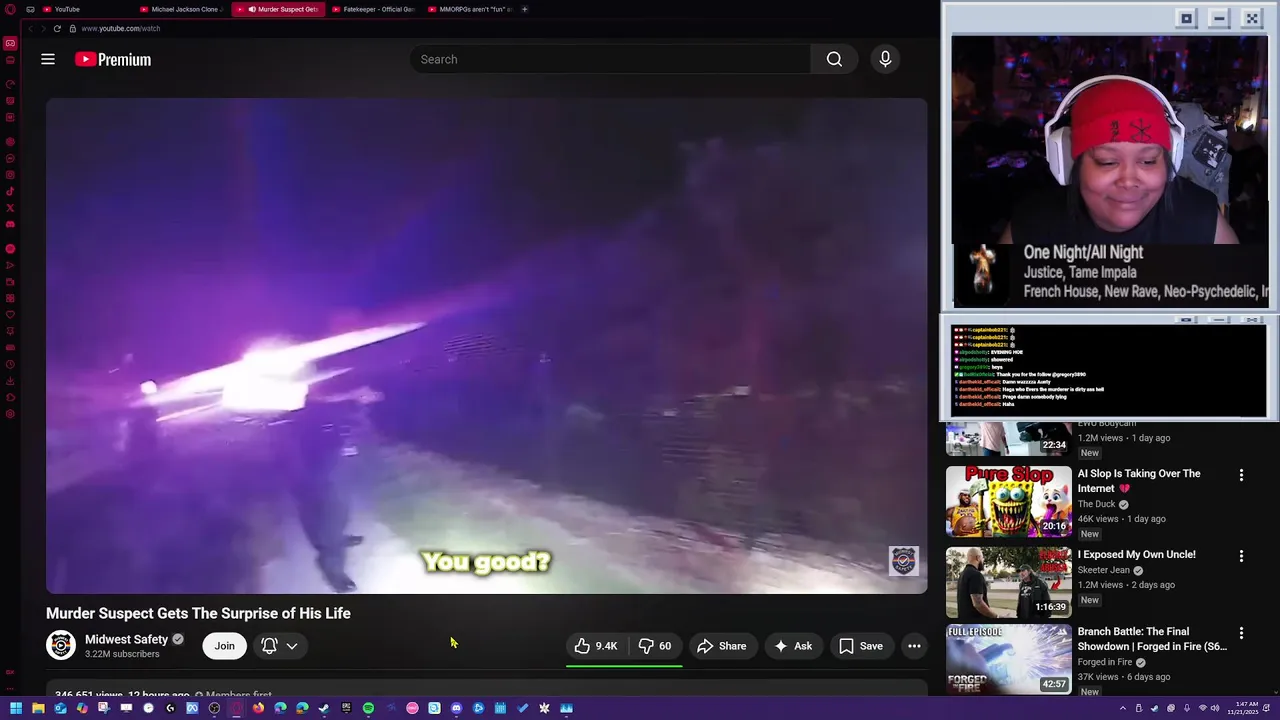The width and height of the screenshot is (1280, 720).
Task: Save video to a playlist
Action: tap(861, 646)
